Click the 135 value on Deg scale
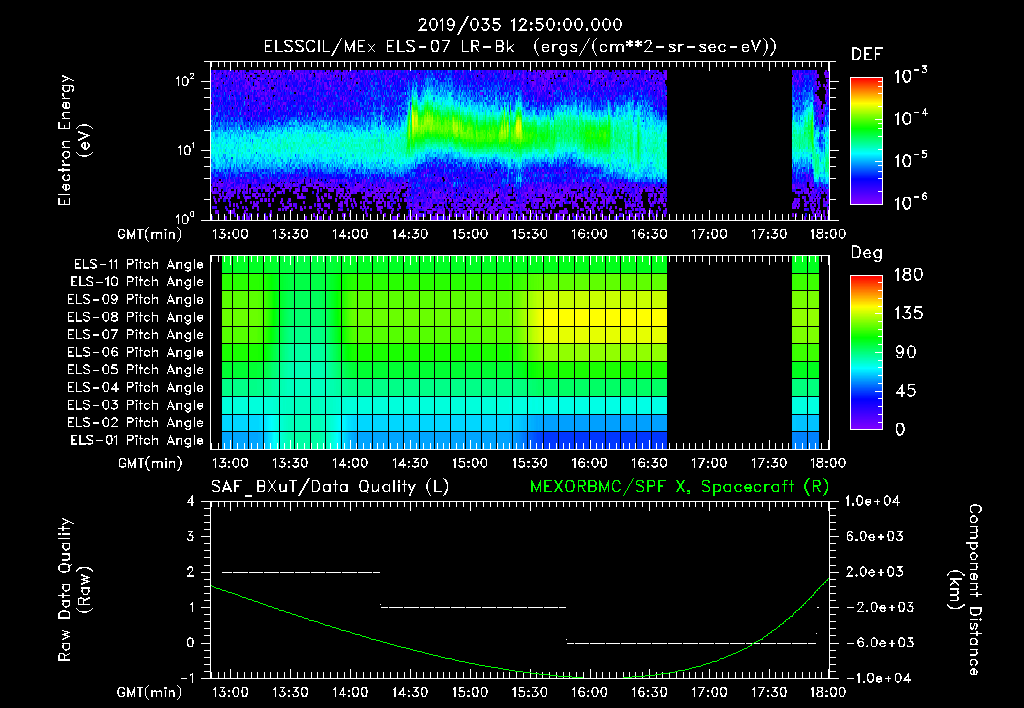Screen dimensions: 1024x708 tap(908, 313)
